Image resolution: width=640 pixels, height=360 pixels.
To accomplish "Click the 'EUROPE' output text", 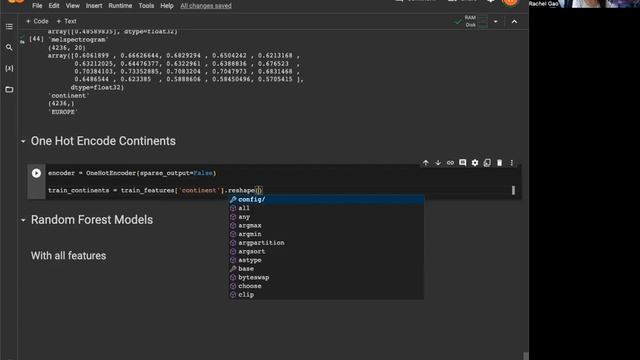I will point(62,112).
